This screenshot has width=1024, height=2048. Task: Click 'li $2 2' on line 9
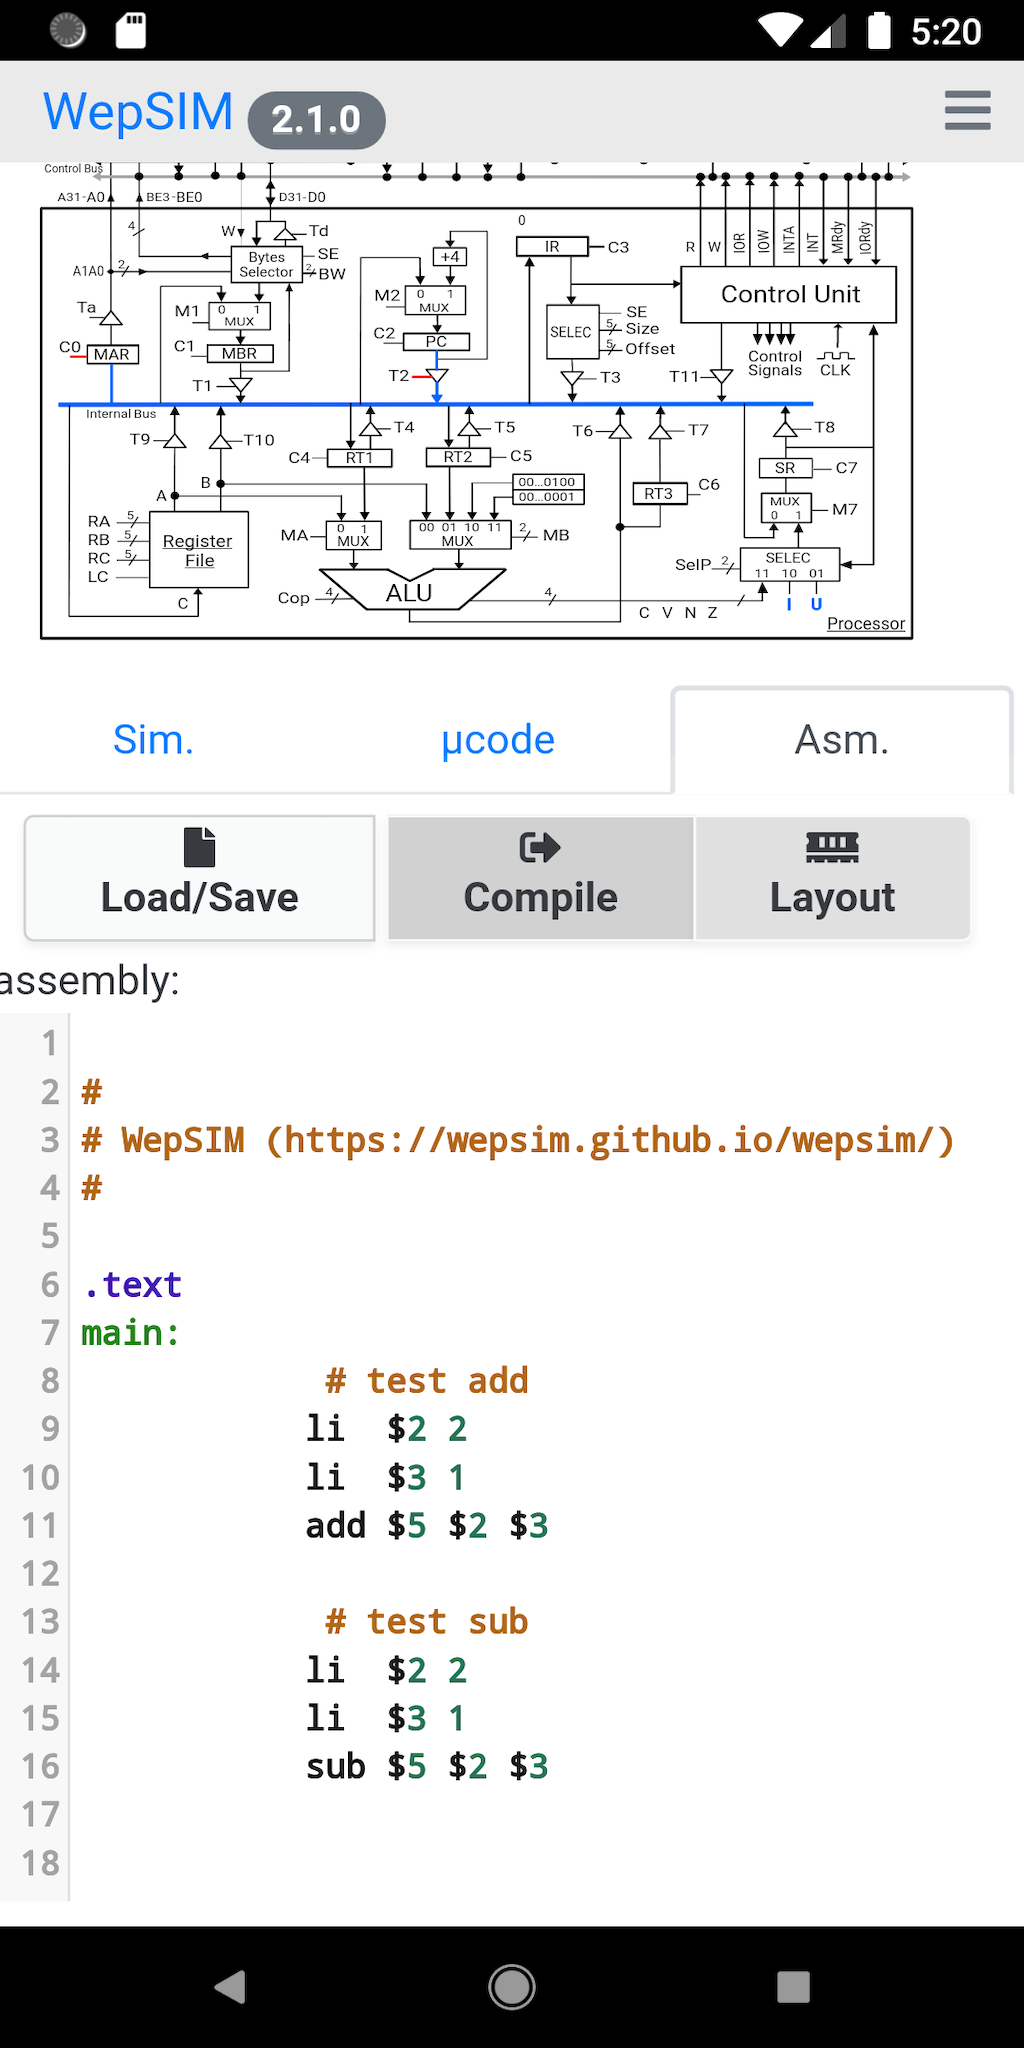(386, 1428)
